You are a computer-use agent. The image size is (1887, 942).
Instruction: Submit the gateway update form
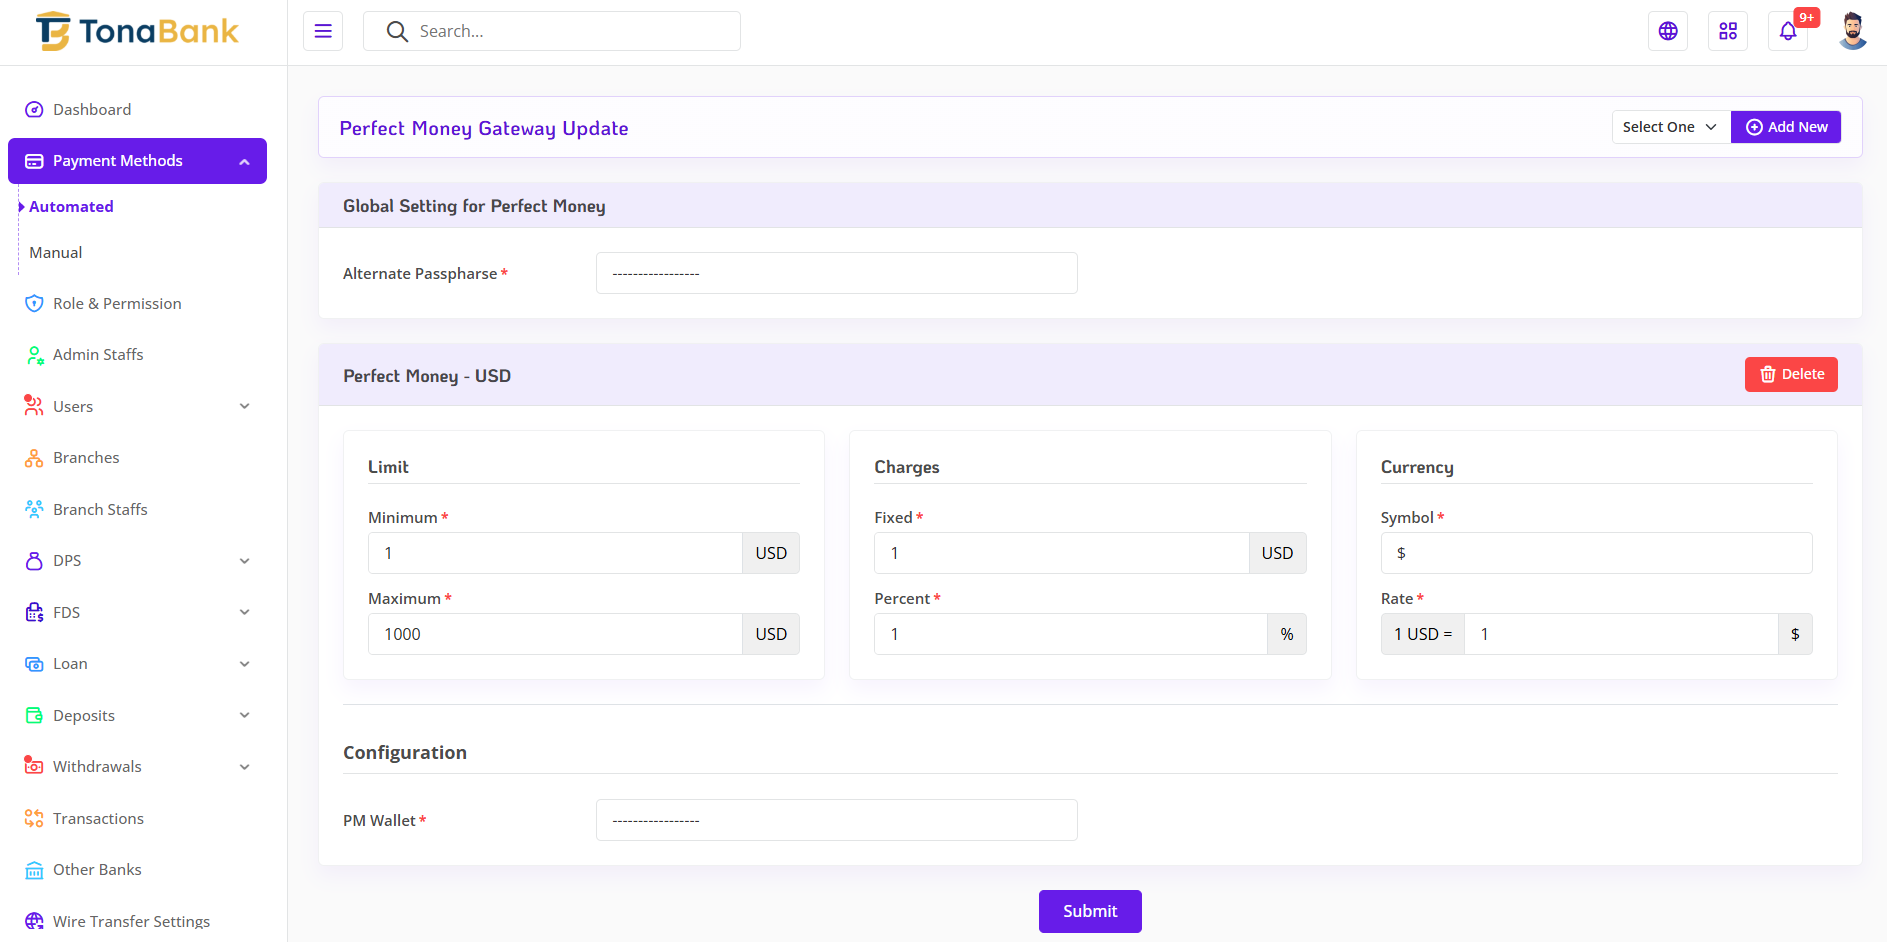tap(1089, 911)
